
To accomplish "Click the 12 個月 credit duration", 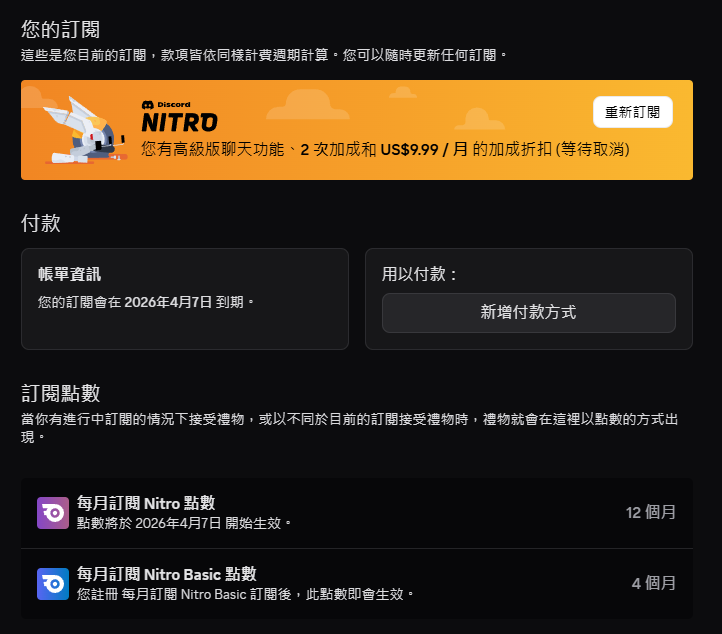I will point(650,512).
